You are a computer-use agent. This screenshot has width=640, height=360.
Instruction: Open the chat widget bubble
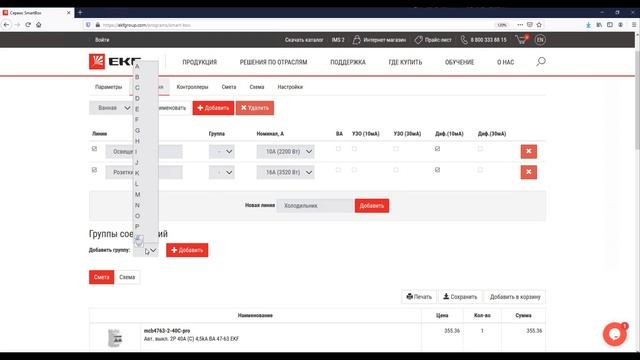tap(615, 334)
